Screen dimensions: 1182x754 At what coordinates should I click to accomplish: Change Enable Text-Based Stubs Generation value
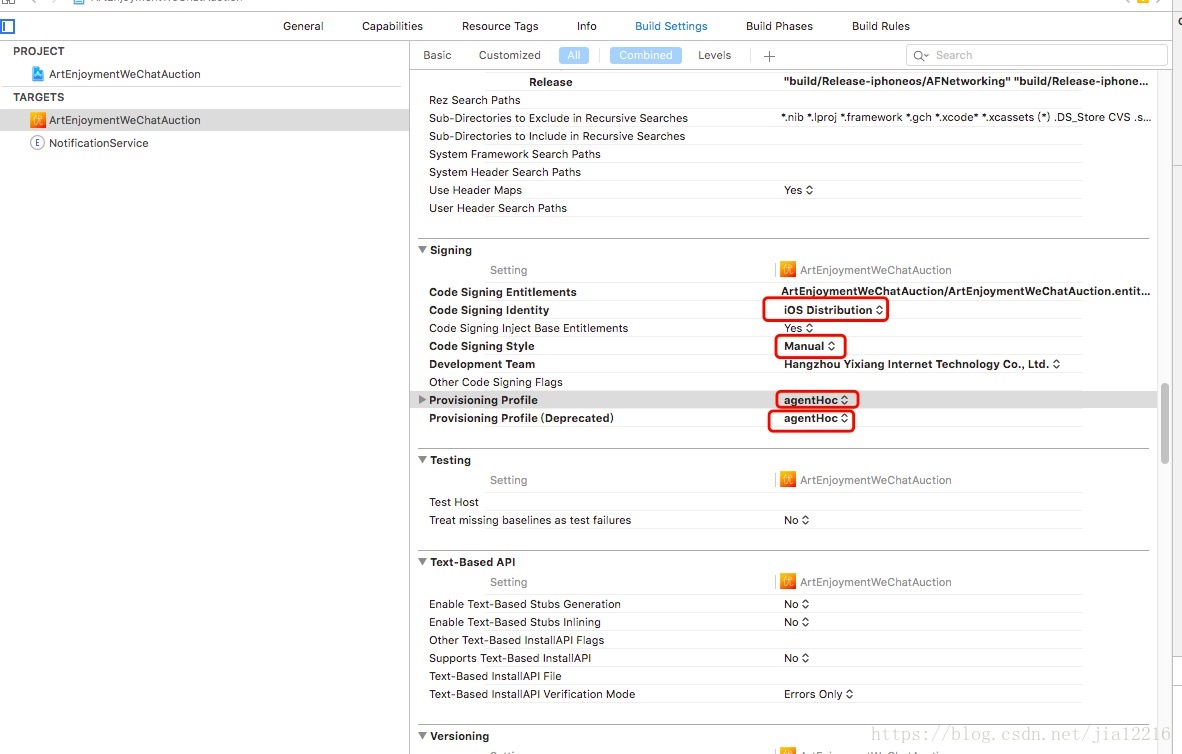pos(796,604)
